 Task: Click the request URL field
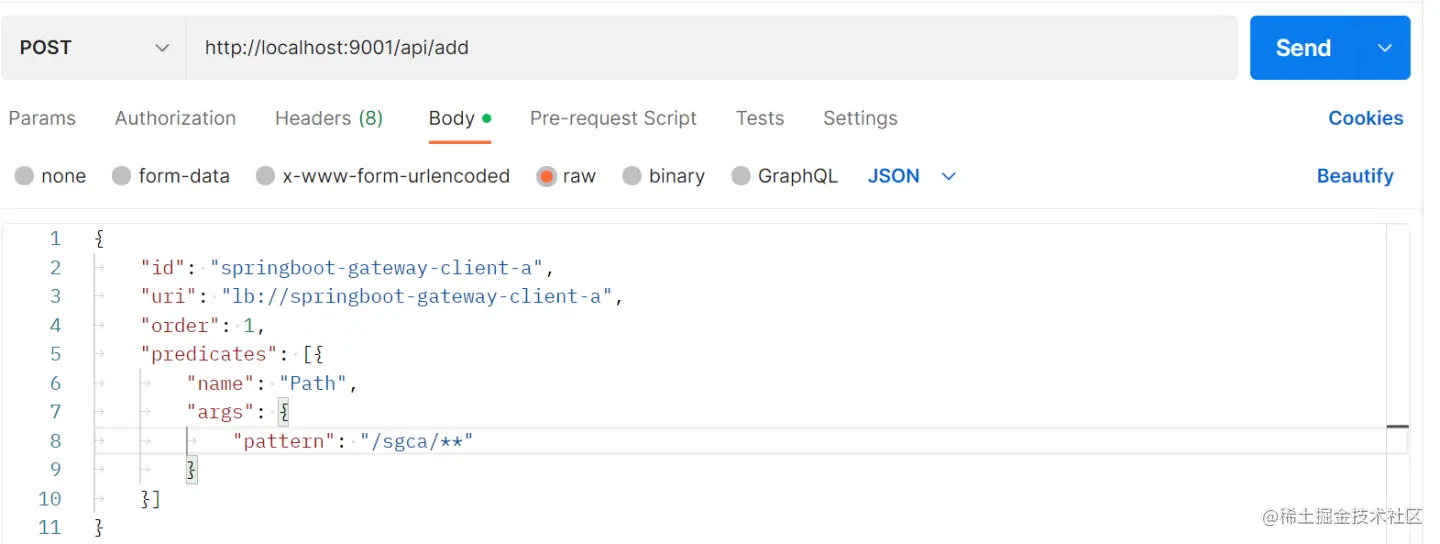(x=710, y=48)
